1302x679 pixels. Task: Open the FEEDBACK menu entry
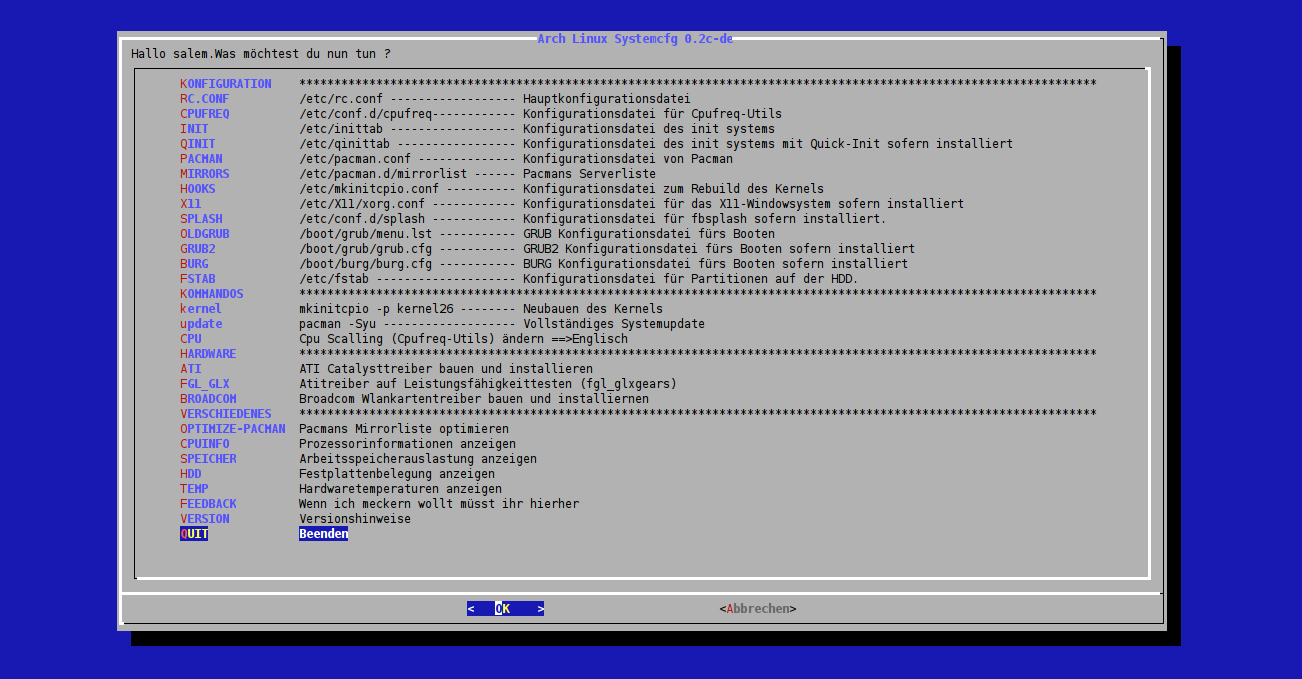208,504
